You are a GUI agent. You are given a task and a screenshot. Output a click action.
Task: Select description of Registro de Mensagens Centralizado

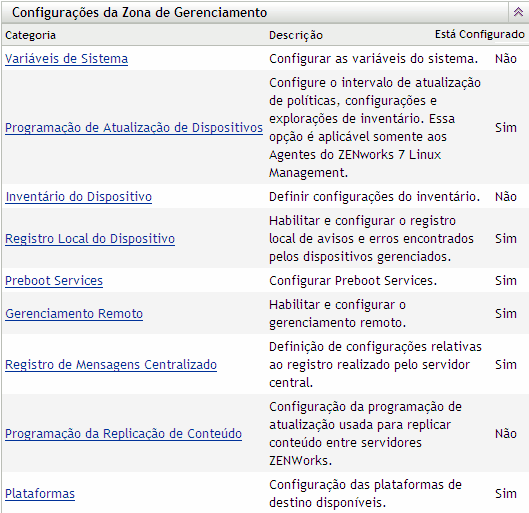point(375,365)
